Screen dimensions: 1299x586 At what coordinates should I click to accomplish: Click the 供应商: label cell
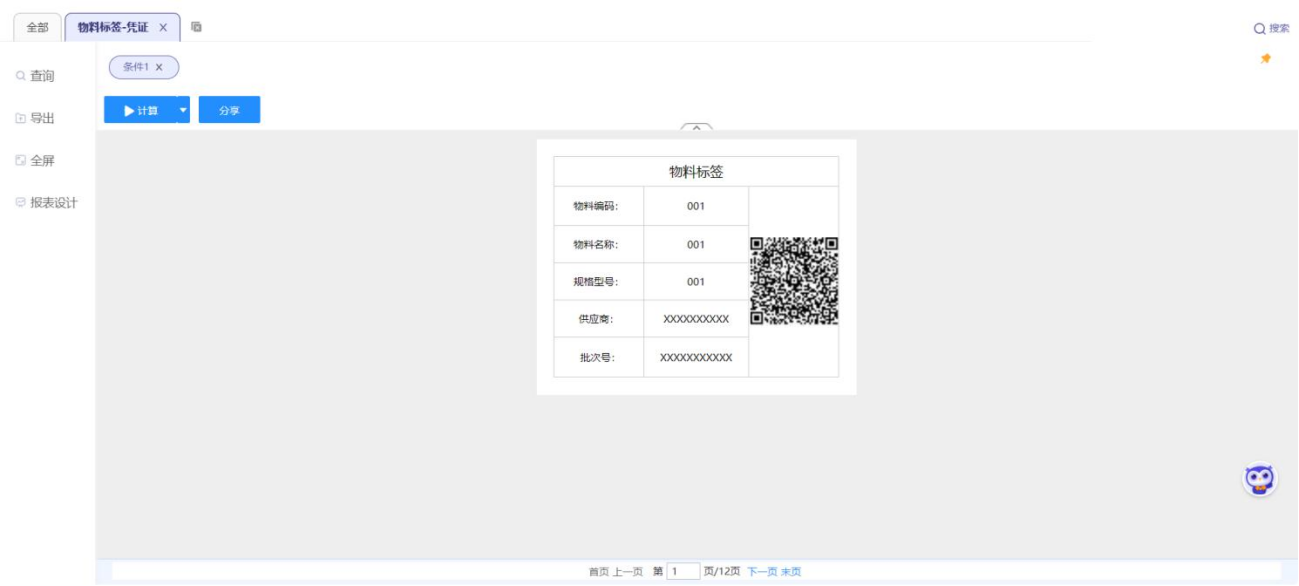[599, 319]
